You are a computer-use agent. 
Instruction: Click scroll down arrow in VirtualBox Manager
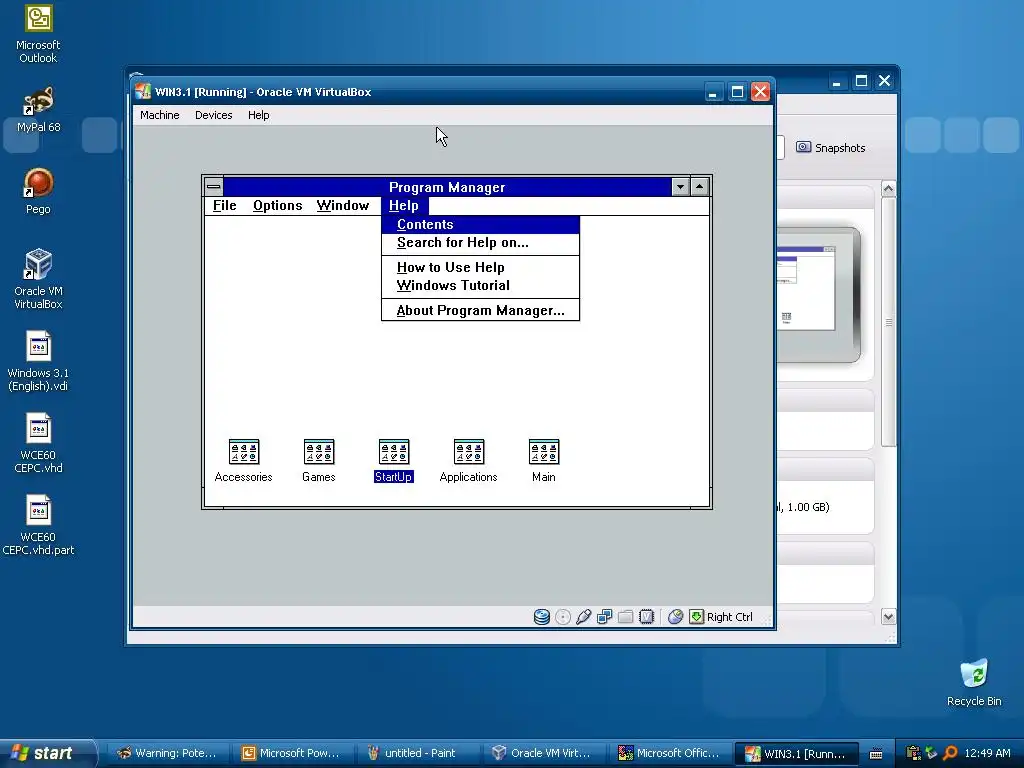(888, 616)
